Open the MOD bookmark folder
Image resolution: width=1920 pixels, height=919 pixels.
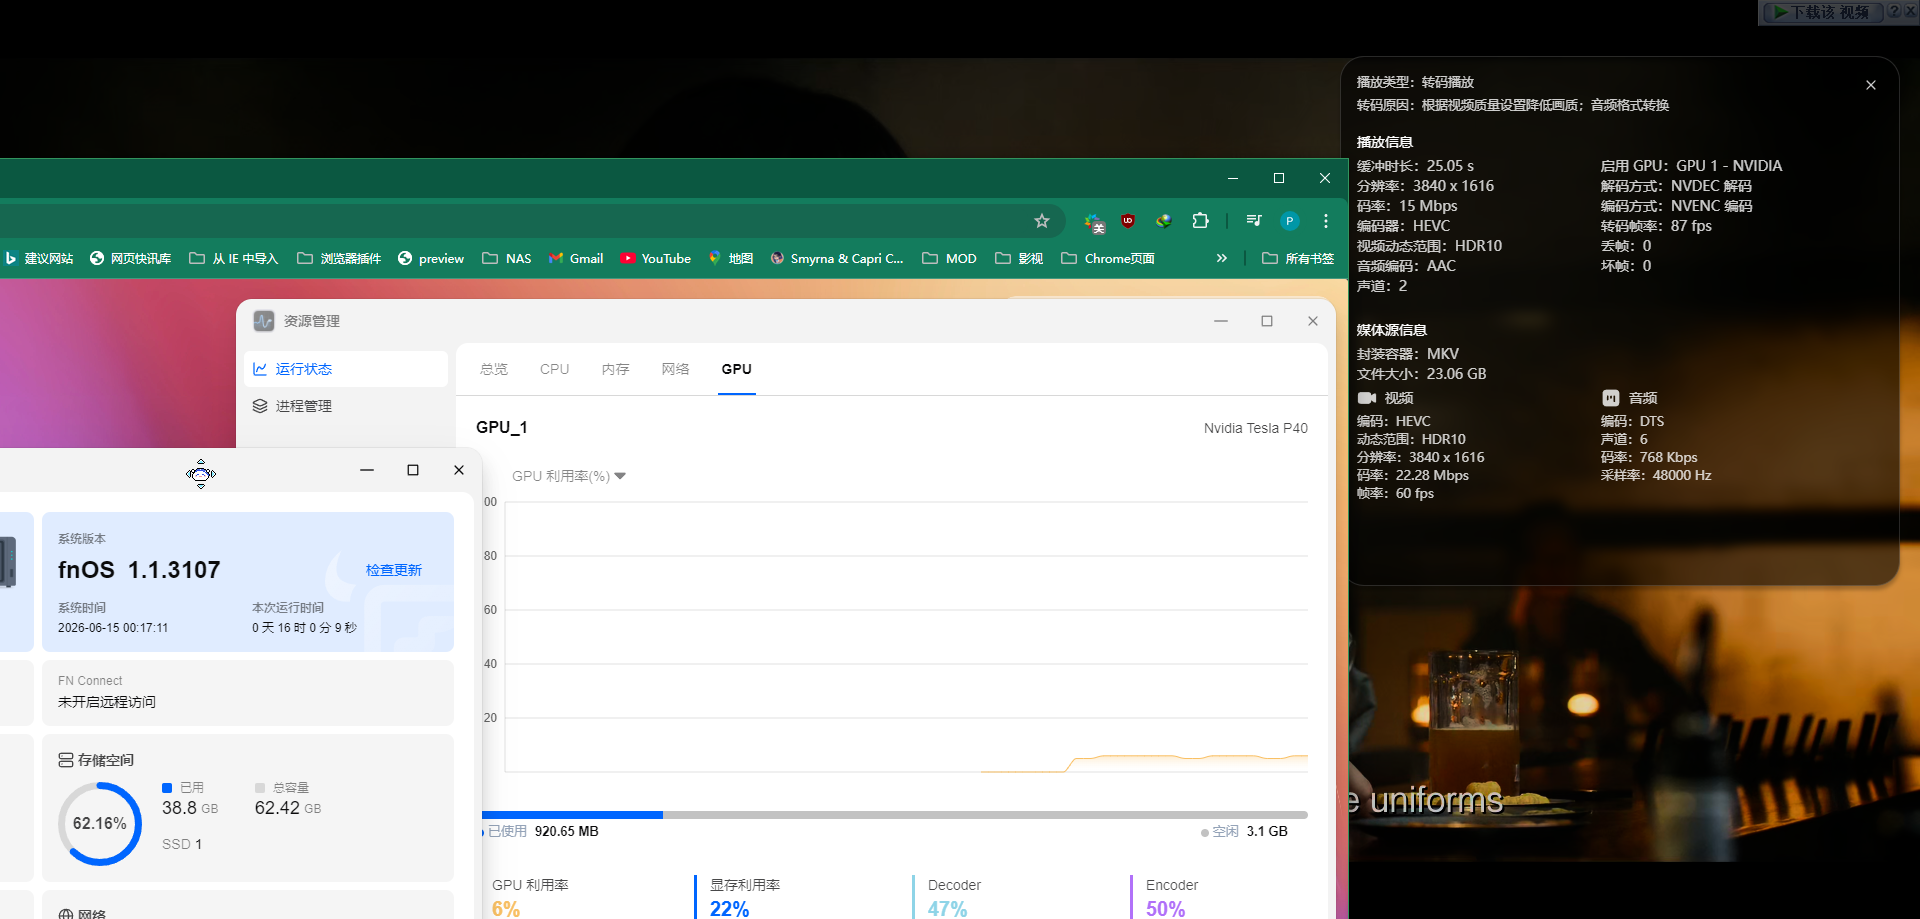tap(949, 258)
